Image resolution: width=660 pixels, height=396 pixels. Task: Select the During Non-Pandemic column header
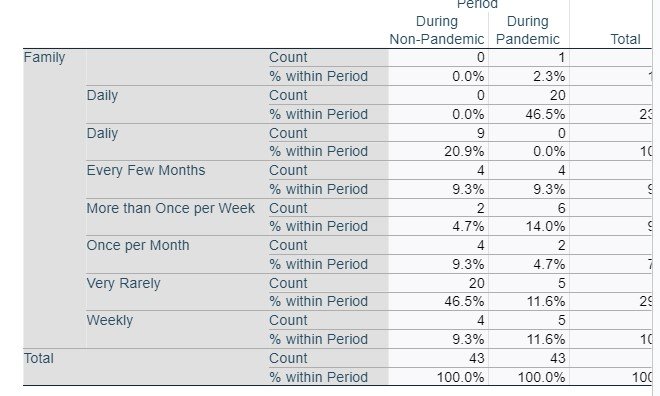pos(436,30)
